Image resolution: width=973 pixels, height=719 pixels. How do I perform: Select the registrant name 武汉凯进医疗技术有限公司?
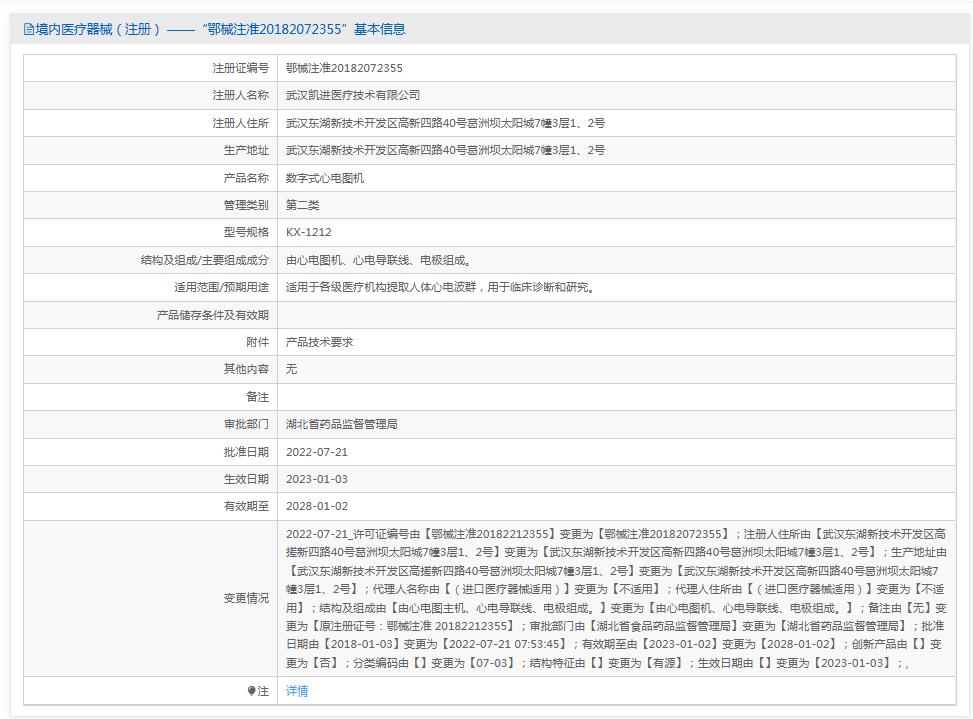pyautogui.click(x=353, y=95)
